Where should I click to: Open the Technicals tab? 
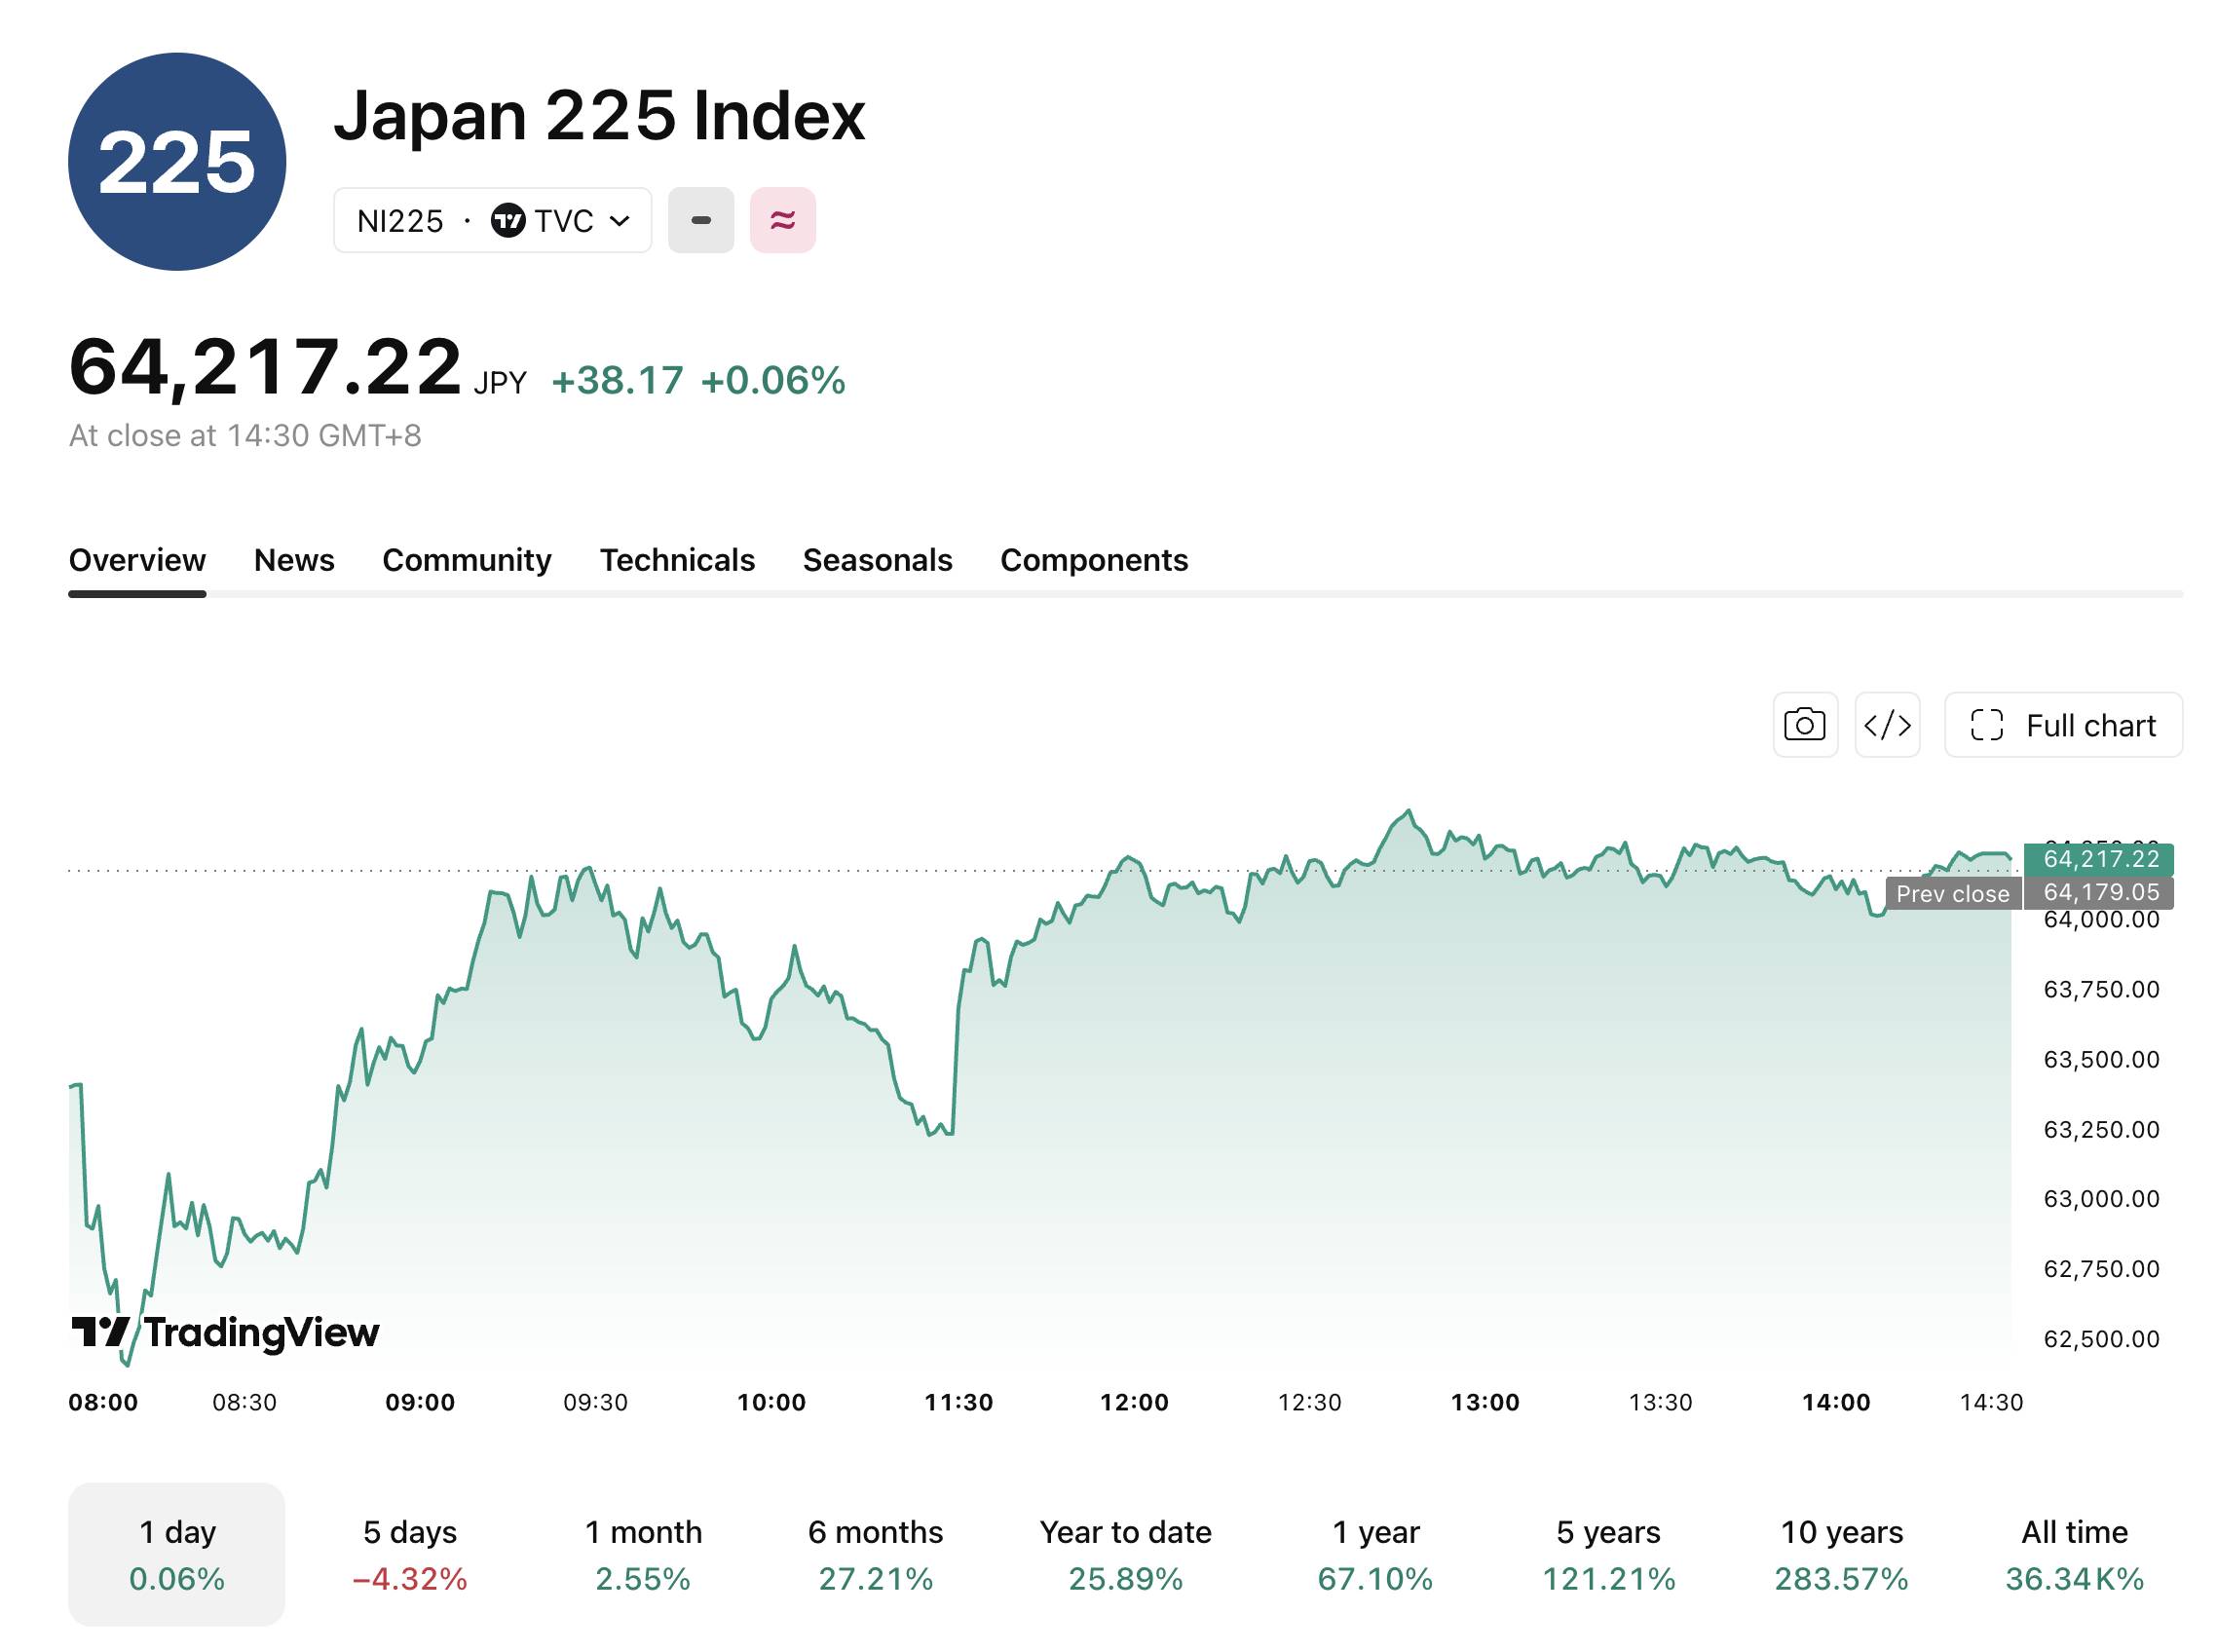(677, 560)
